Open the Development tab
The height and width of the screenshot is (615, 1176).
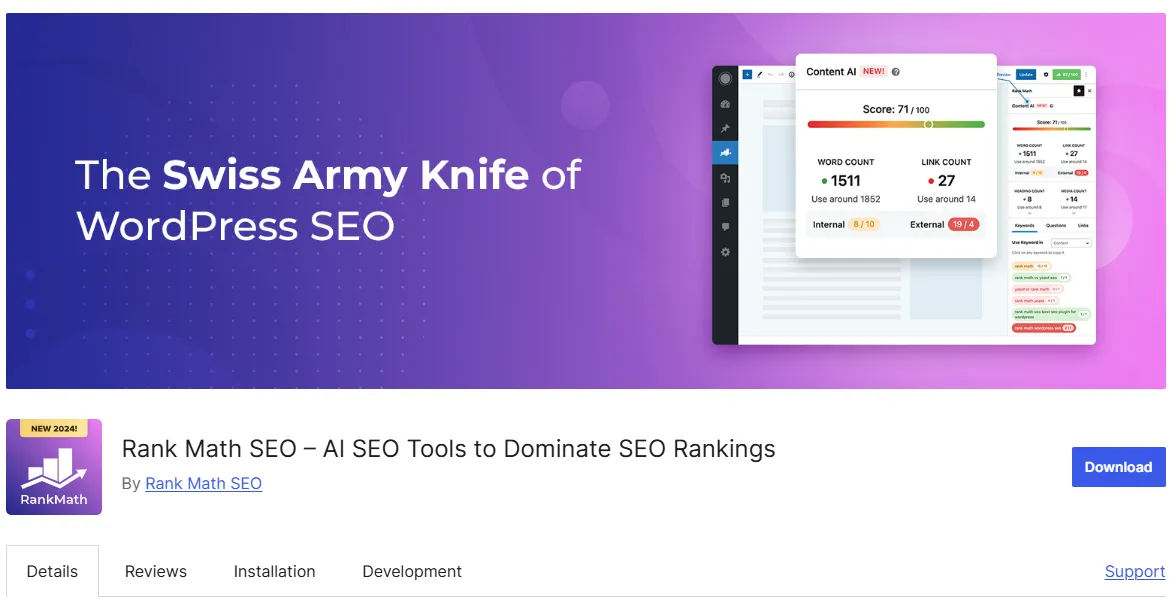(412, 572)
